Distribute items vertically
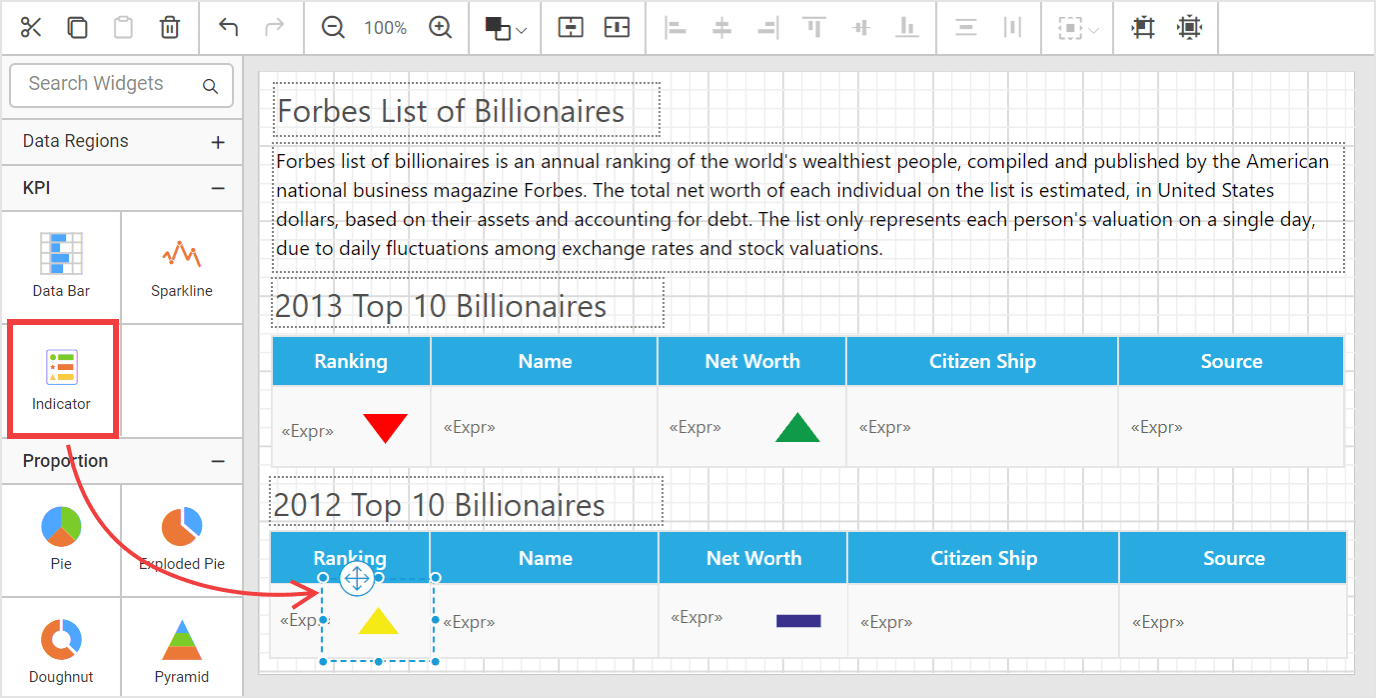The height and width of the screenshot is (698, 1376). pyautogui.click(x=965, y=27)
